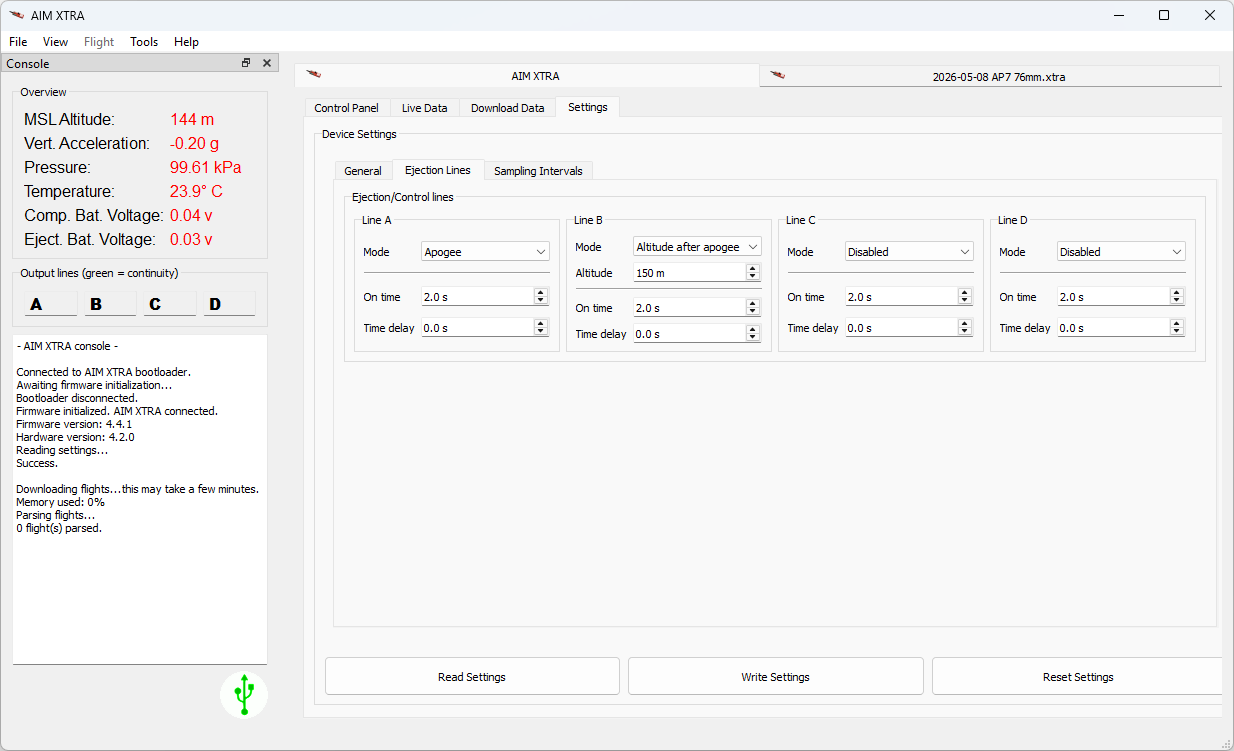Click console line '0 flight(s) parsed.'
1234x751 pixels.
(59, 528)
